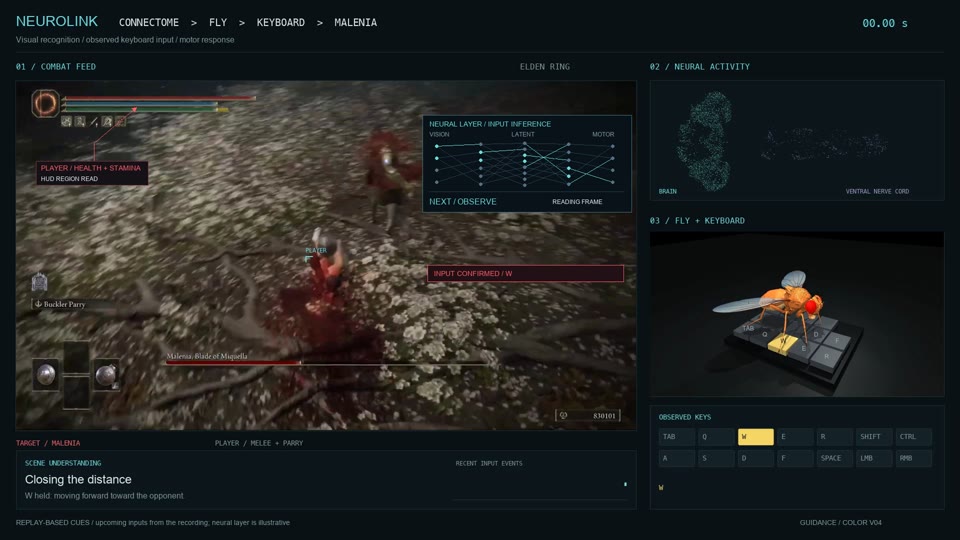Click the fourth status buff icon

107,122
